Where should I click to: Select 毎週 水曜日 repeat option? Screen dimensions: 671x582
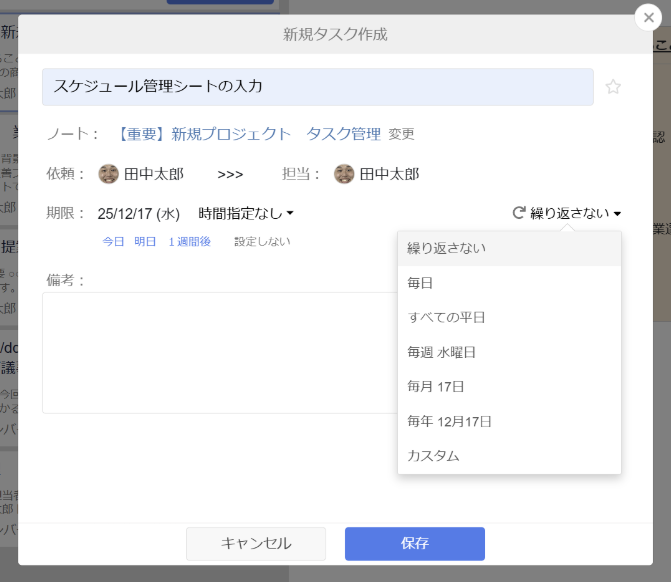(x=509, y=352)
